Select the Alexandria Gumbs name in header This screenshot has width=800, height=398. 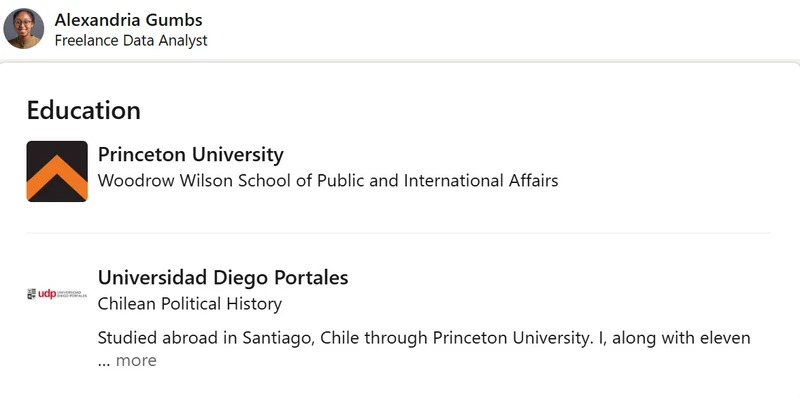click(129, 20)
